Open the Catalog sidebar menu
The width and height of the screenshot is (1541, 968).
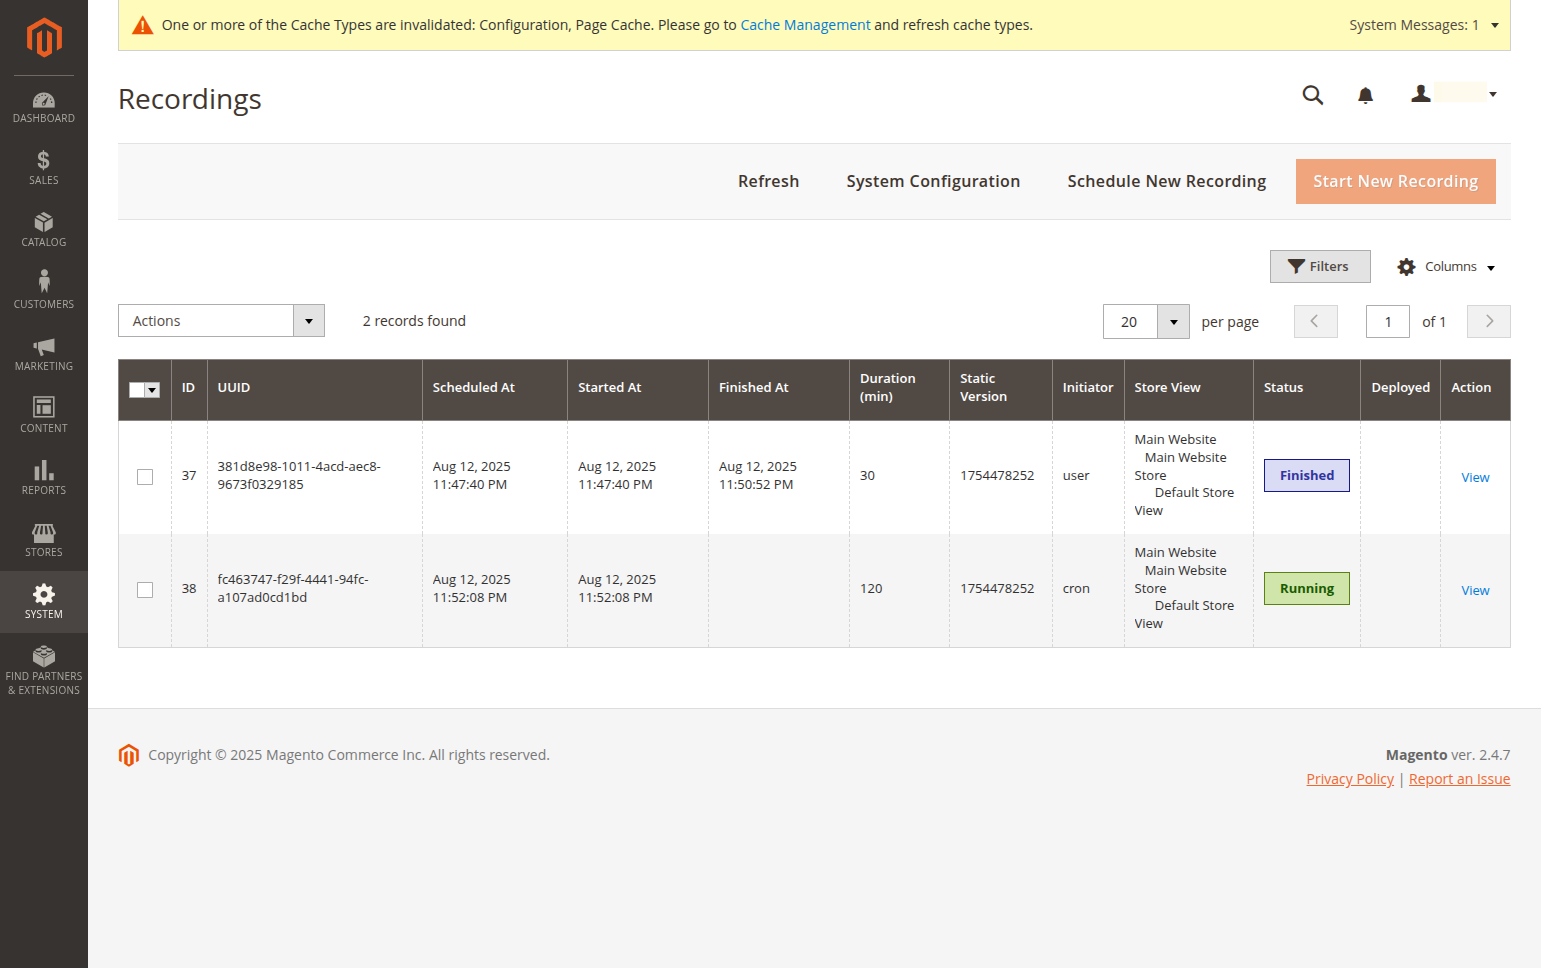coord(44,230)
